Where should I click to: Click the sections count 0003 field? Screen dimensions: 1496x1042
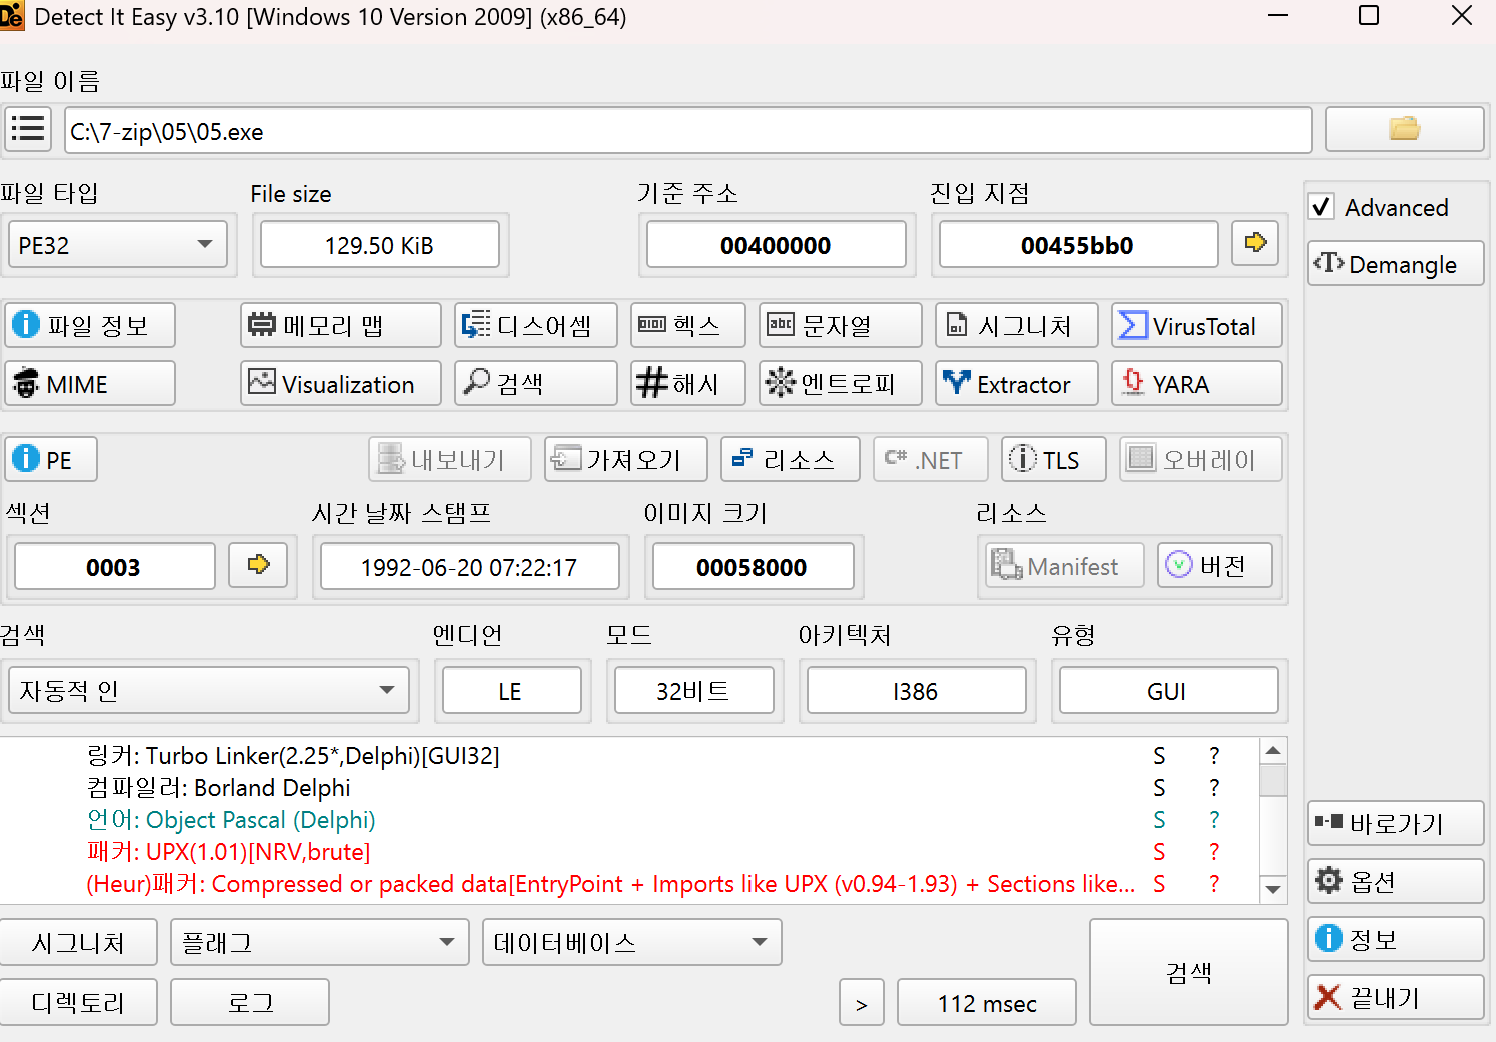click(x=114, y=566)
